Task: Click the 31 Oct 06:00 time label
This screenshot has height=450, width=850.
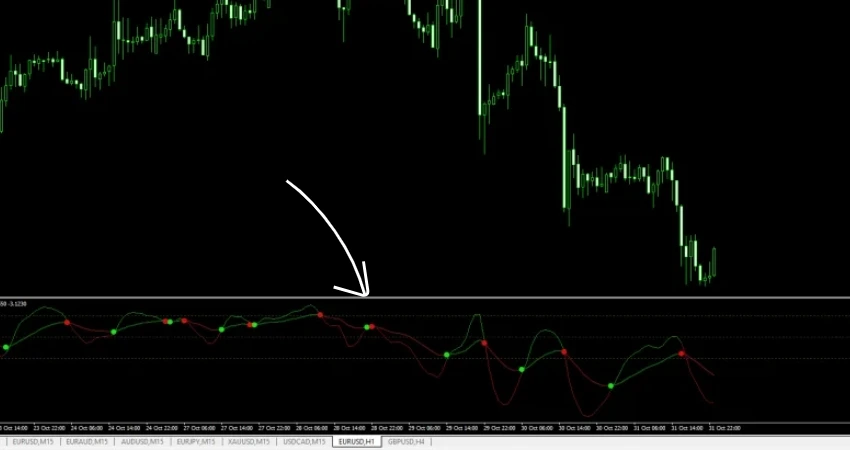Action: pyautogui.click(x=650, y=428)
